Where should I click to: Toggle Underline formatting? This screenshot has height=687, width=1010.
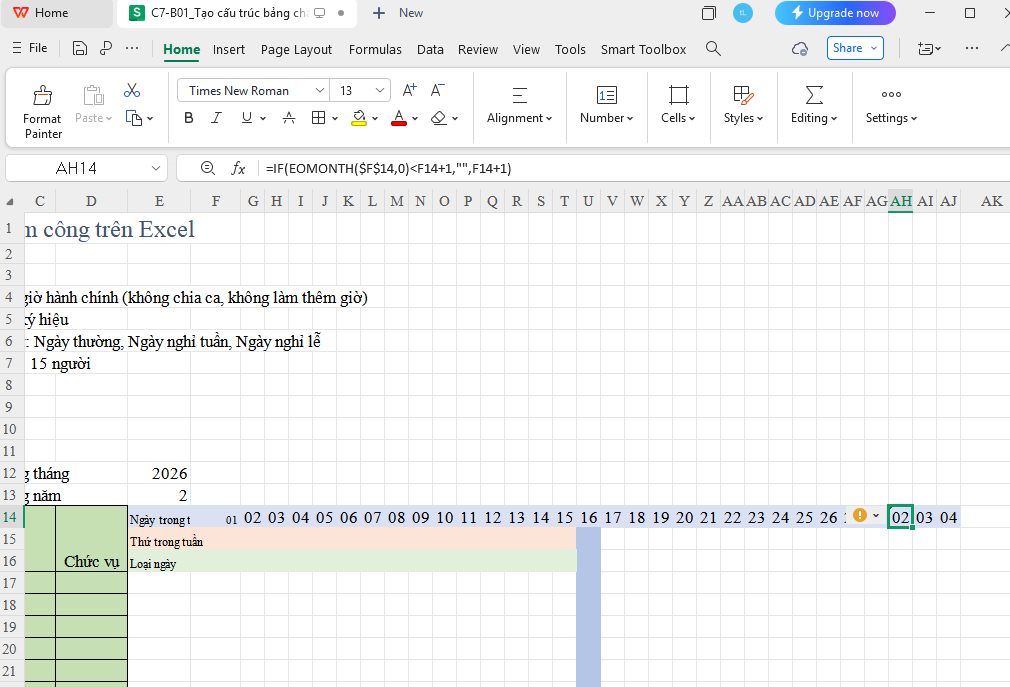(x=246, y=118)
